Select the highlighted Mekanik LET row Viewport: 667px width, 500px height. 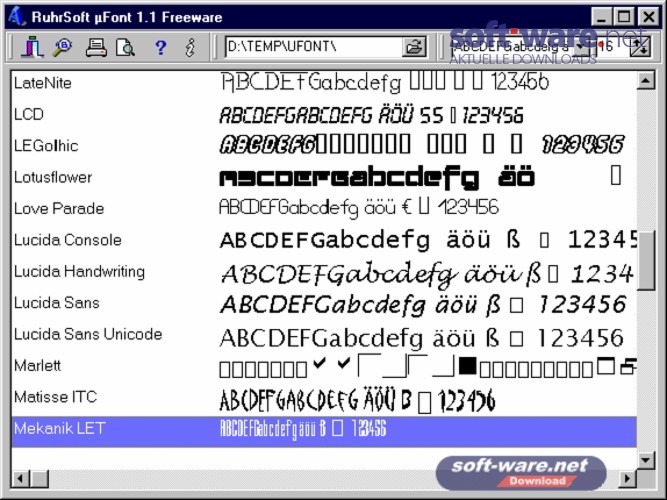click(x=324, y=431)
